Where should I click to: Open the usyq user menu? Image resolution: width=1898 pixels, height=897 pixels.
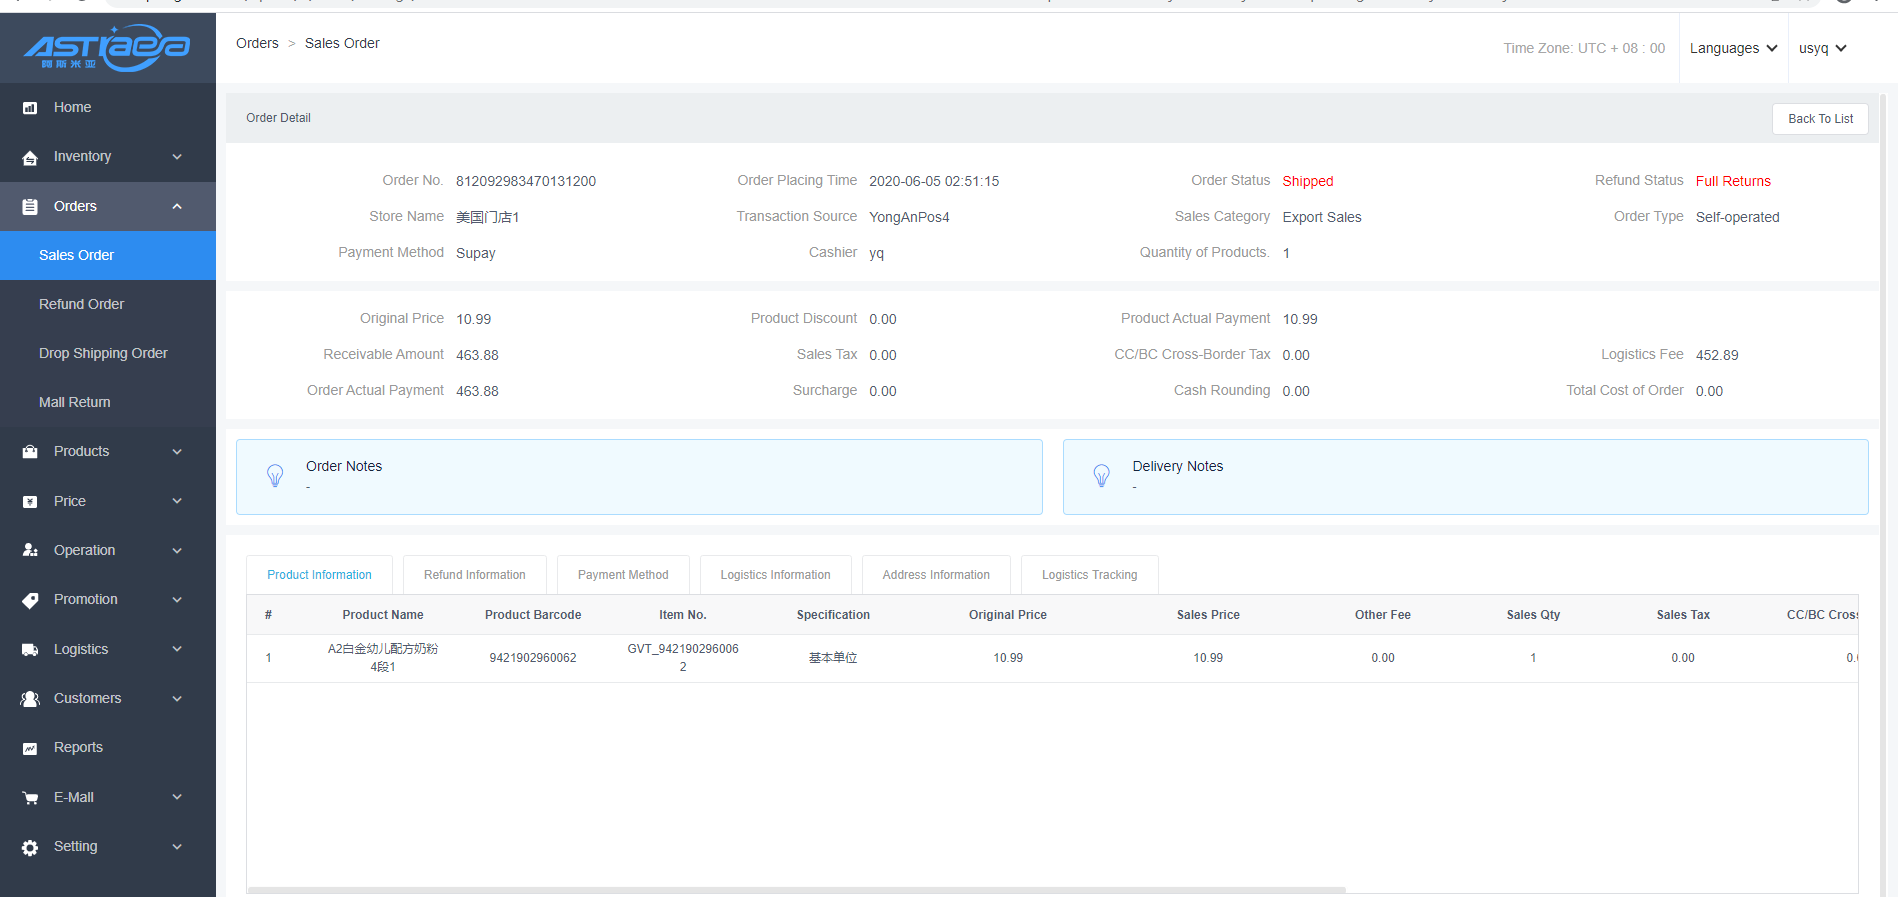point(1822,48)
